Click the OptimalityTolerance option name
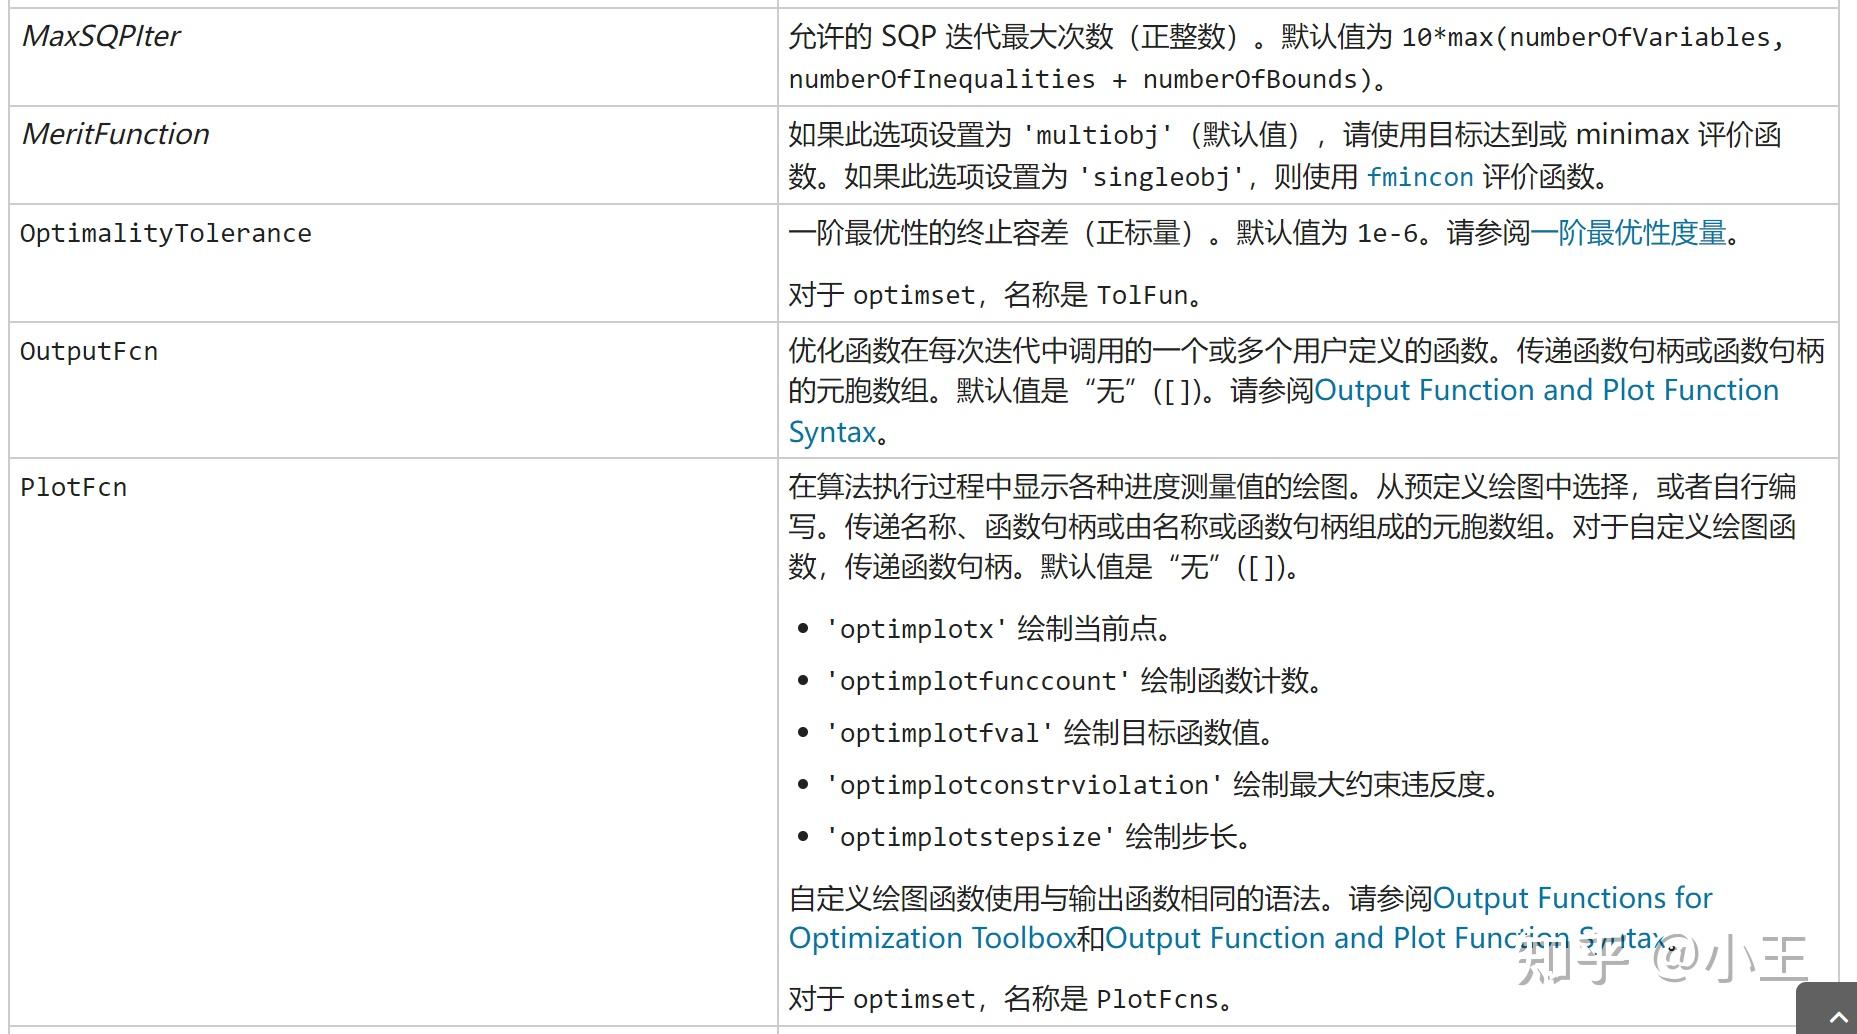Image resolution: width=1857 pixels, height=1034 pixels. click(x=166, y=233)
